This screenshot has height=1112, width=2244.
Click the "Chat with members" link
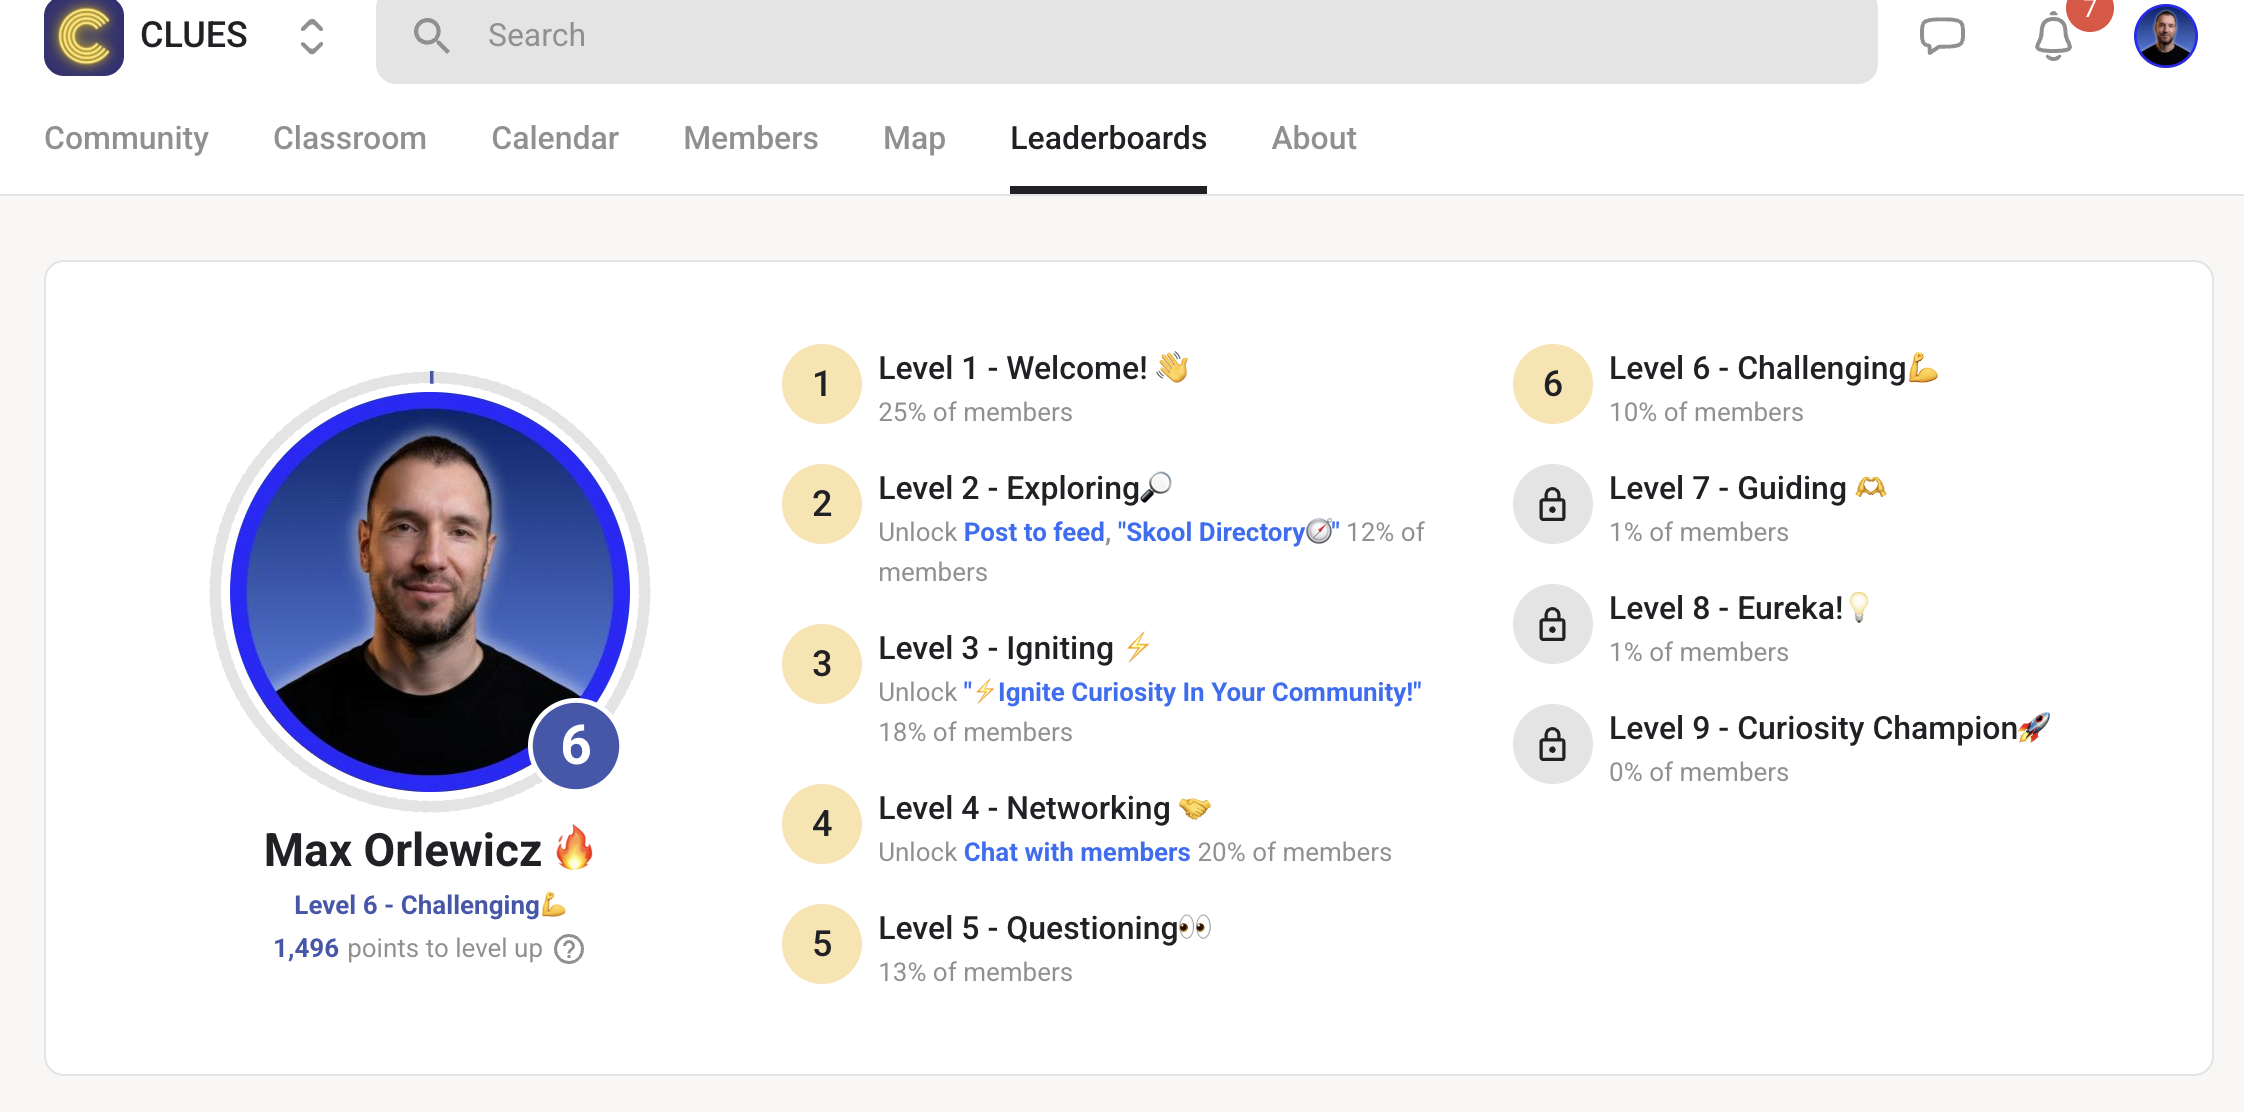[x=1076, y=852]
